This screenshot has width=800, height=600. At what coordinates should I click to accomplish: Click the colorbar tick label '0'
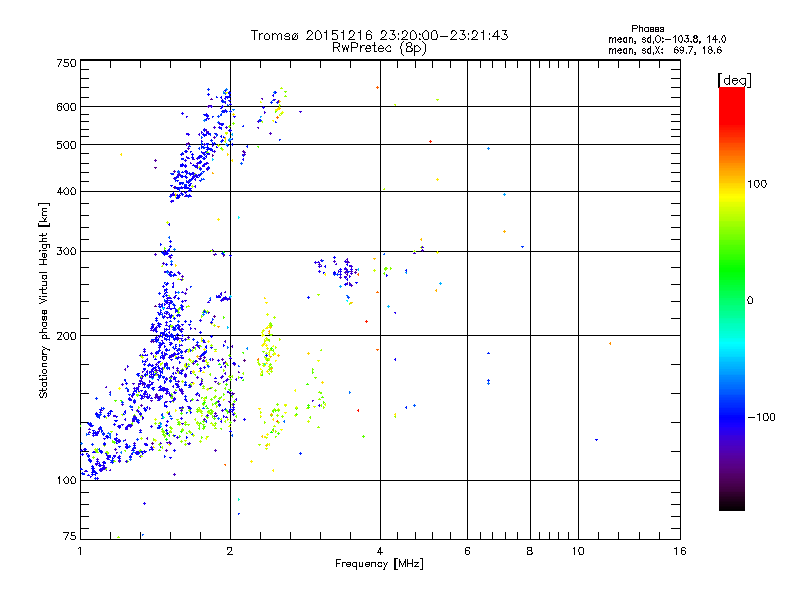click(x=750, y=301)
